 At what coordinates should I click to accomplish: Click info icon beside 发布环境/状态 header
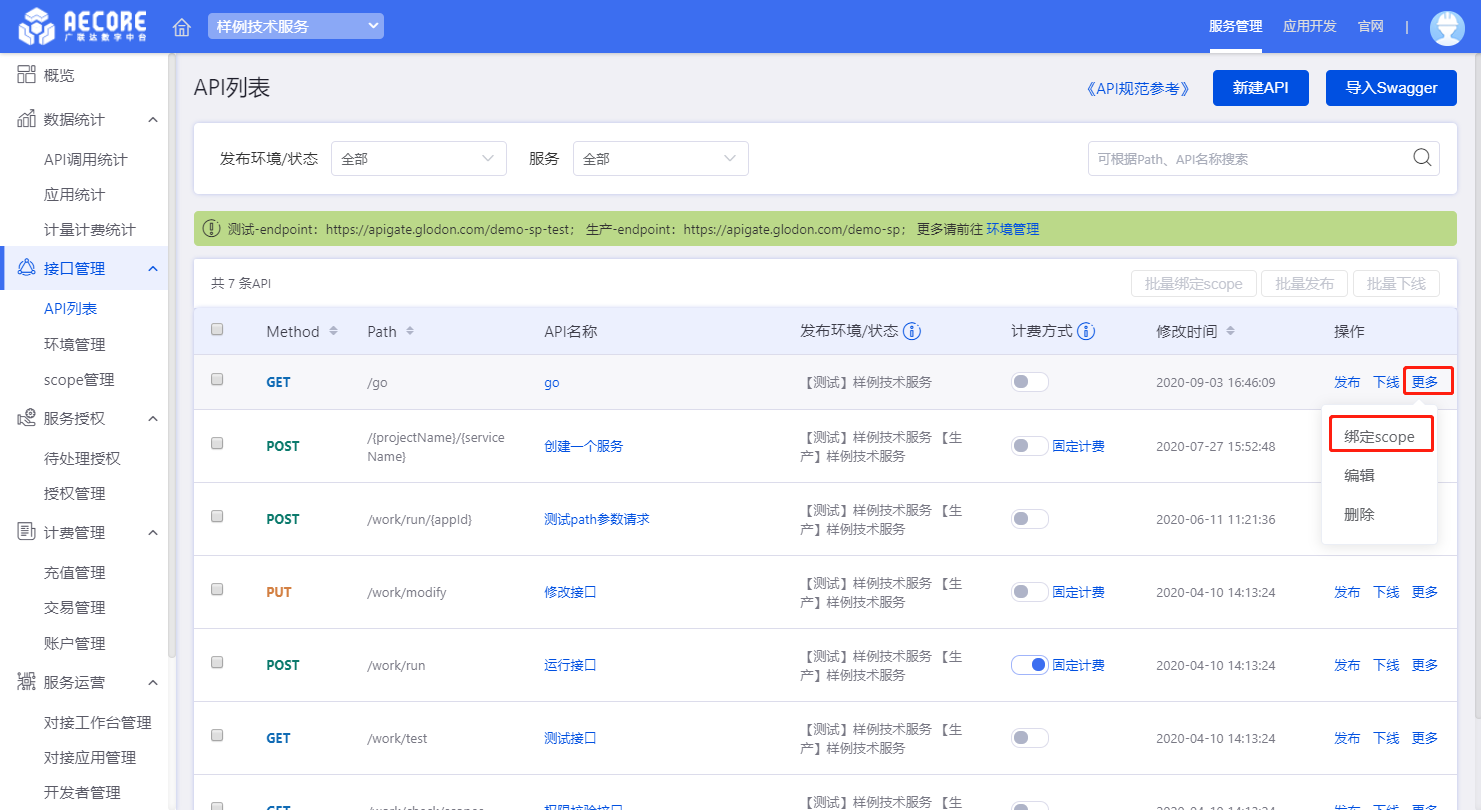click(912, 331)
